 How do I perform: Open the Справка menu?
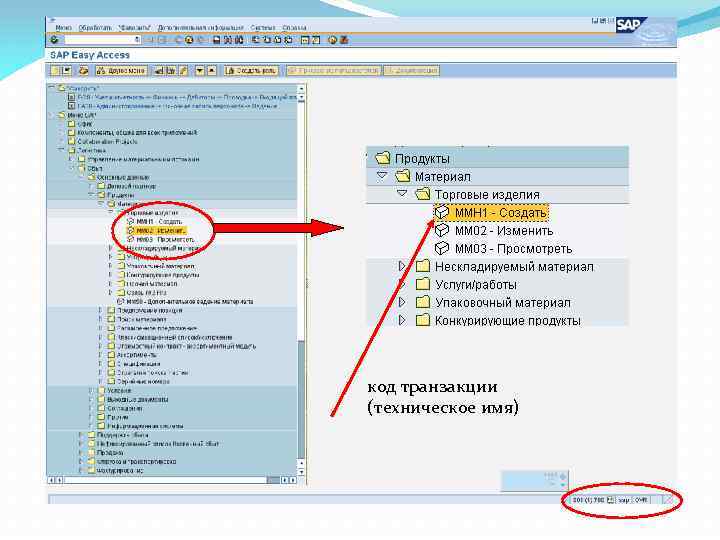(x=294, y=28)
